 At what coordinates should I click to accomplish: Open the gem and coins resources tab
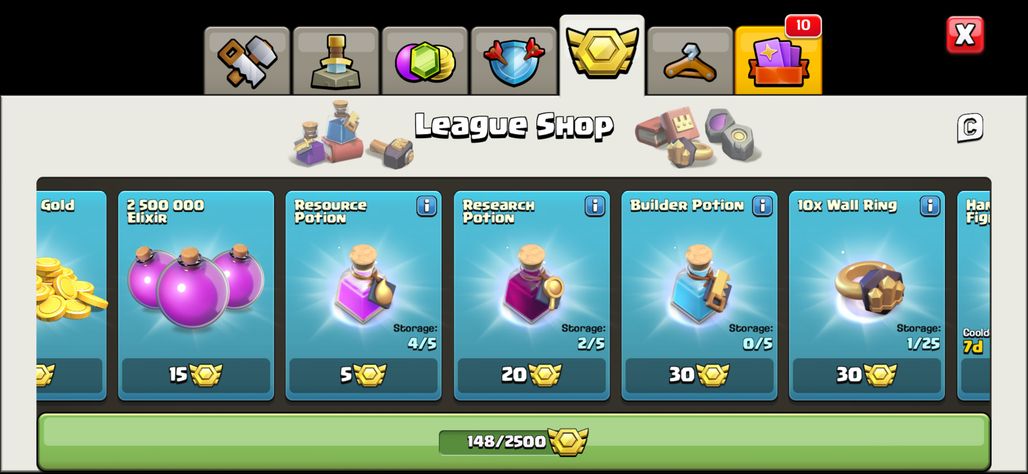[425, 61]
